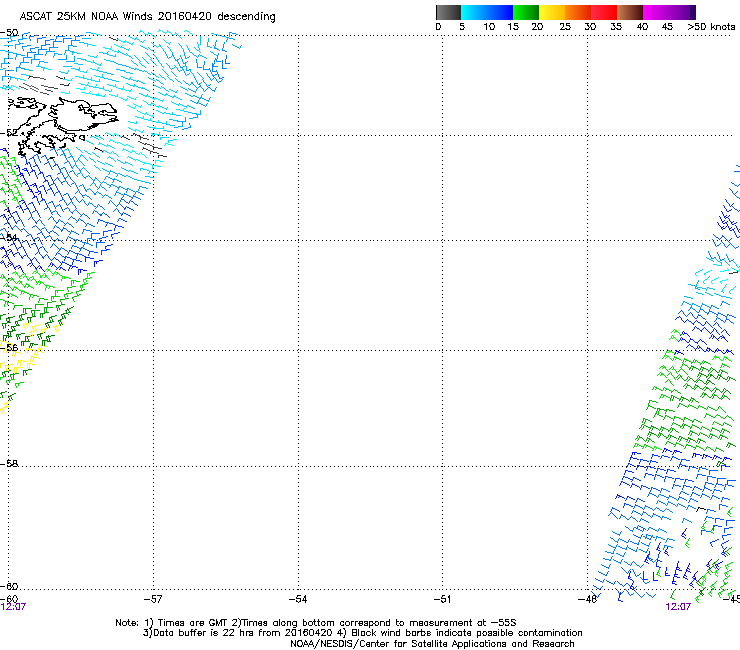Click the "-56" latitude axis label
The image size is (740, 650).
[x=9, y=347]
